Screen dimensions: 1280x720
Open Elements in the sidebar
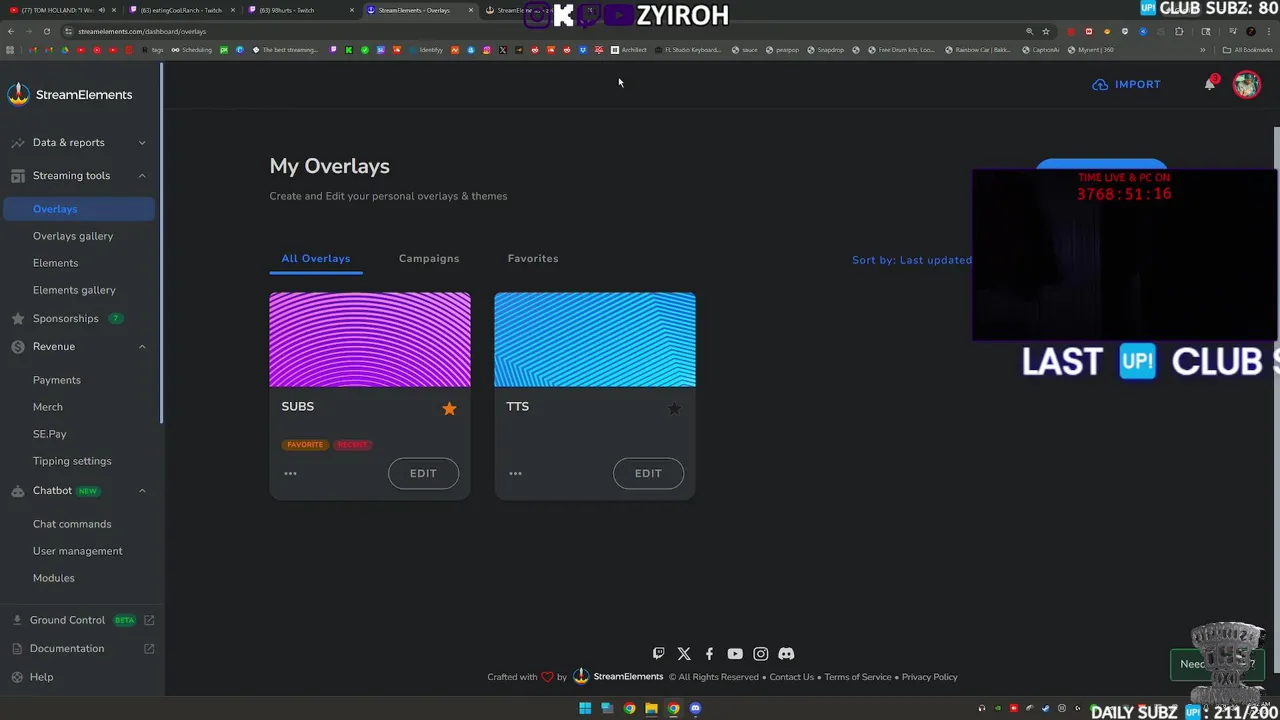[55, 263]
